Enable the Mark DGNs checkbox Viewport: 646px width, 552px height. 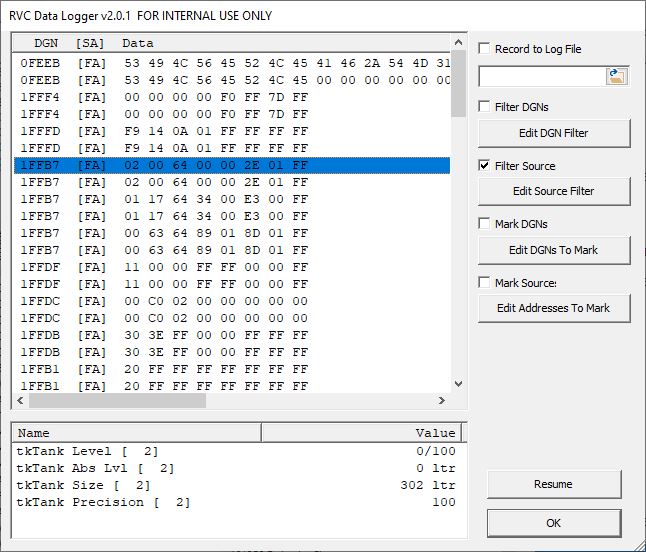[x=484, y=224]
